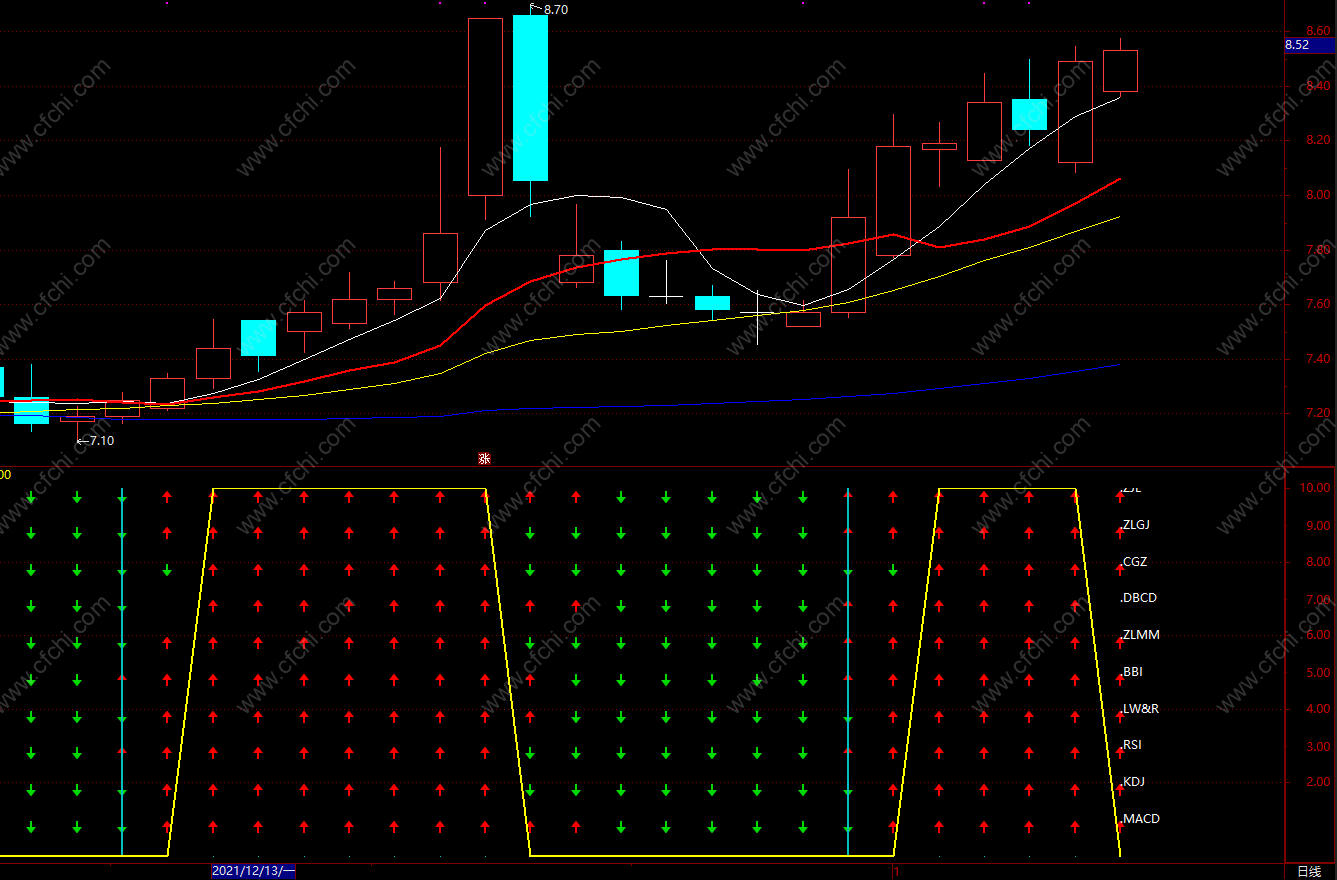Click the BBI indicator label

click(x=1133, y=672)
